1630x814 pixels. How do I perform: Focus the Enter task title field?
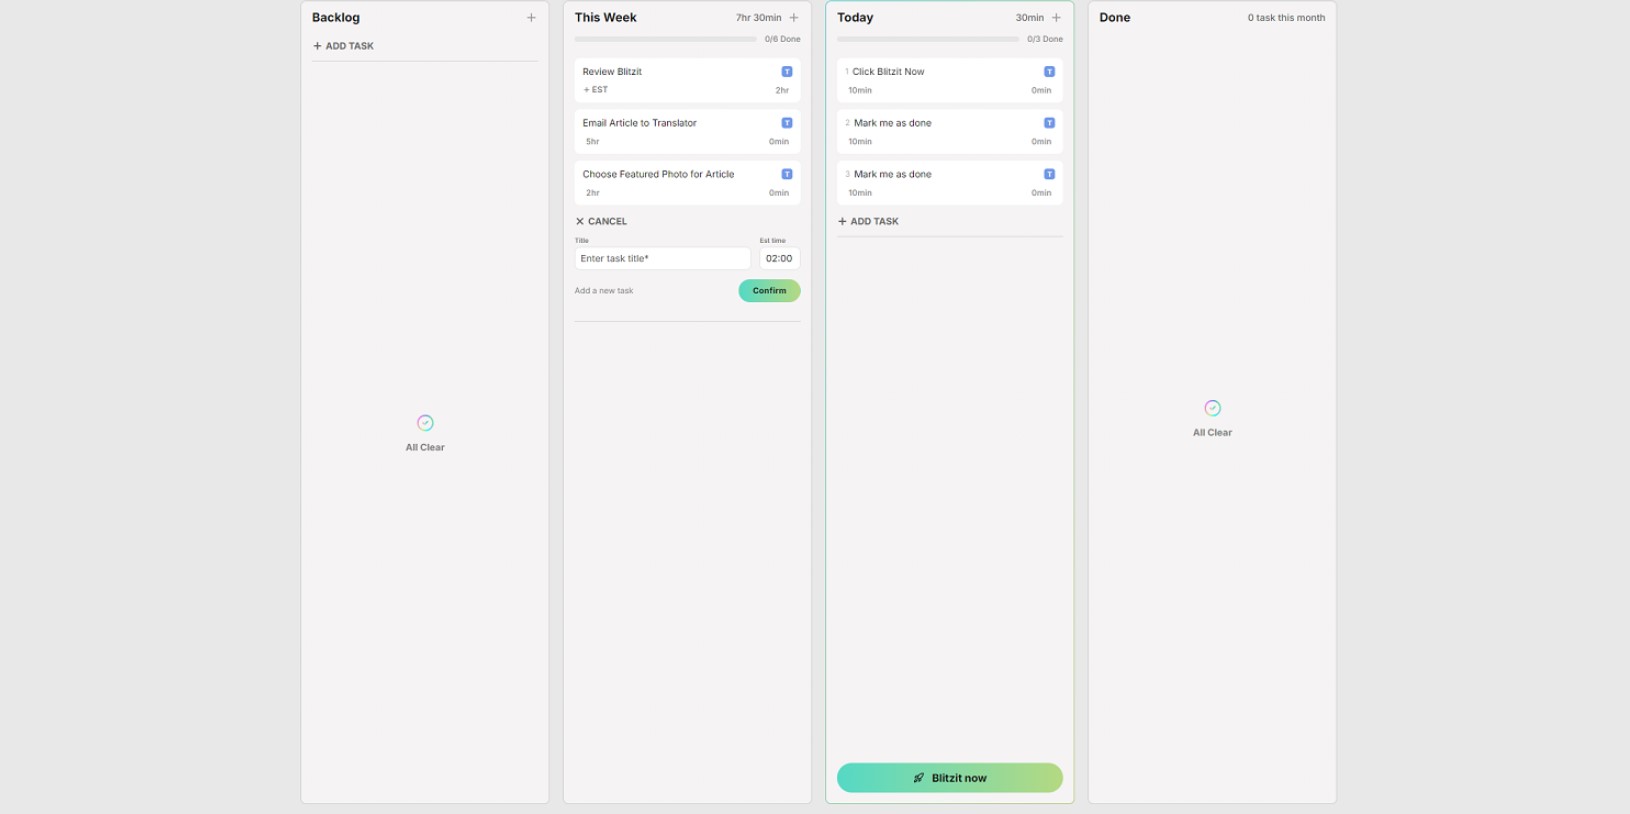point(662,258)
